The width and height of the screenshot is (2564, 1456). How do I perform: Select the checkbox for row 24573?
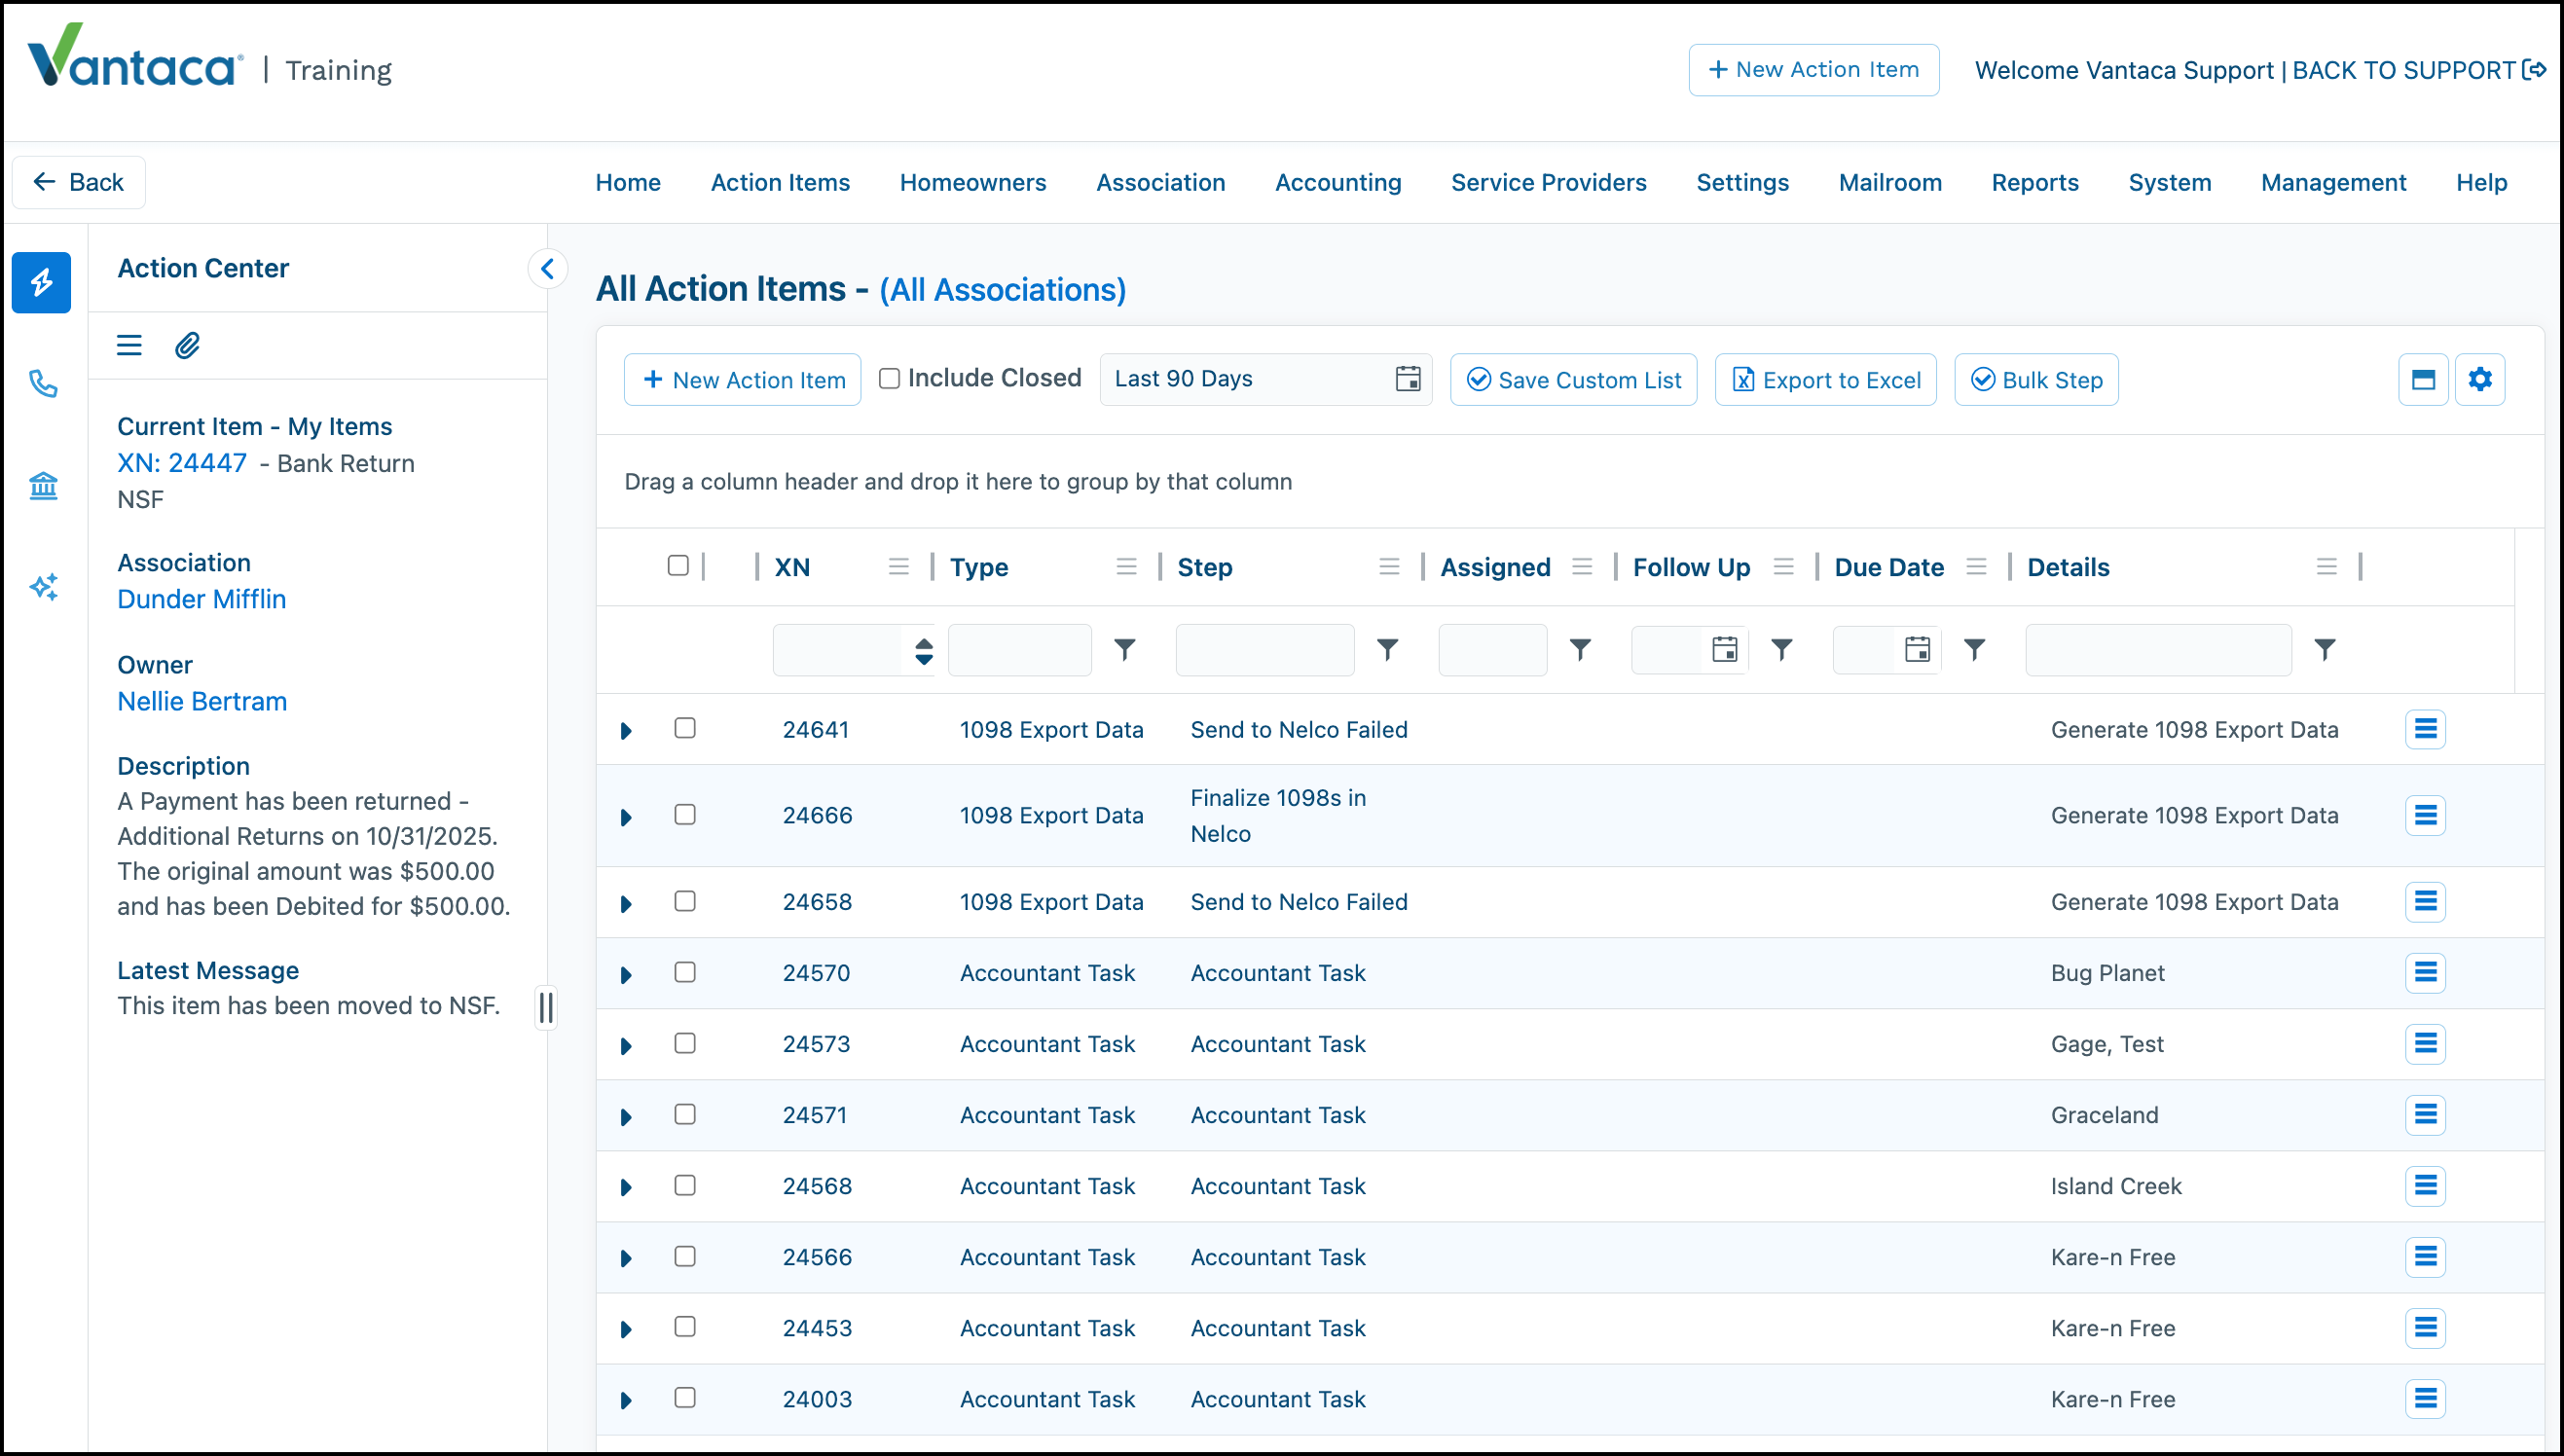[685, 1043]
